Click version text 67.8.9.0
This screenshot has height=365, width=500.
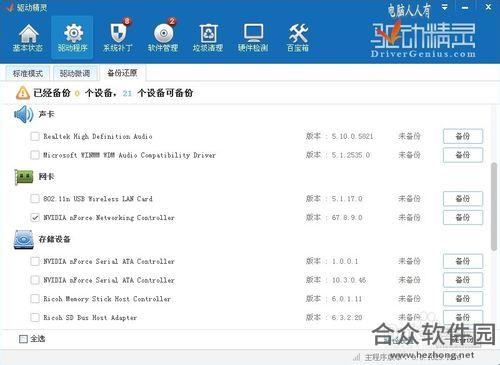[x=347, y=218]
